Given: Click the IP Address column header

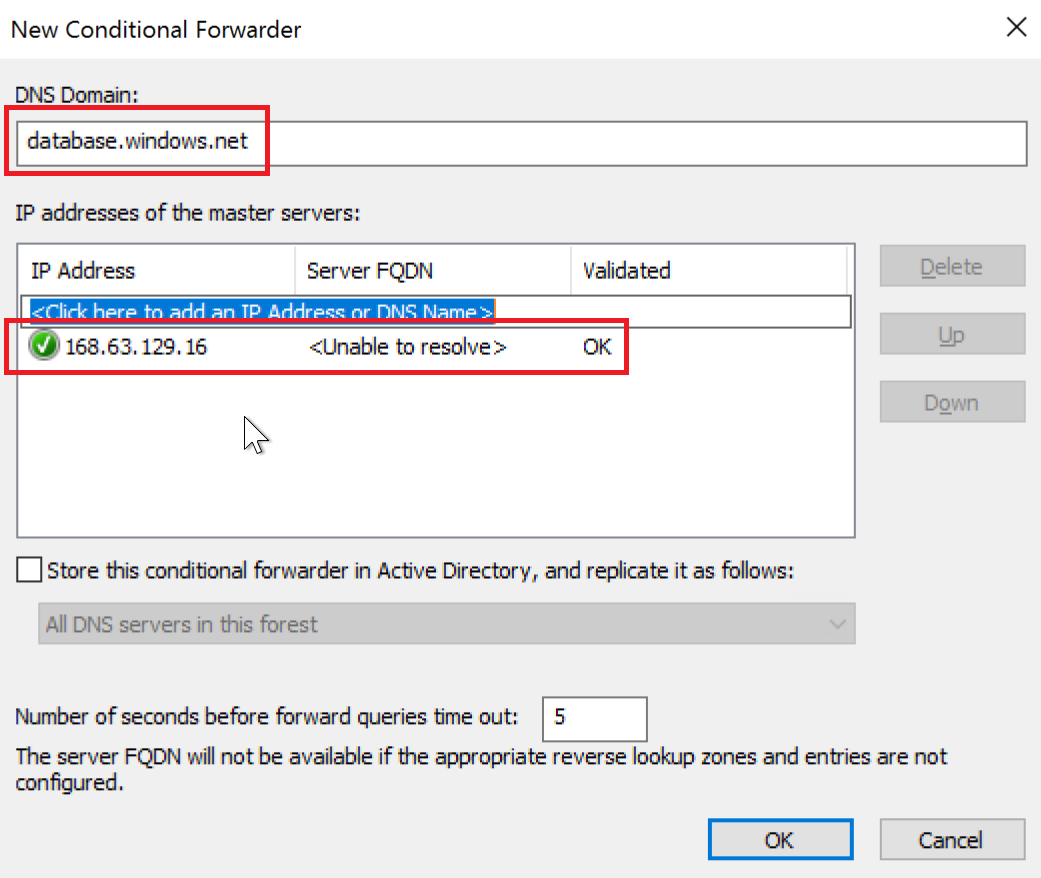Looking at the screenshot, I should (155, 271).
